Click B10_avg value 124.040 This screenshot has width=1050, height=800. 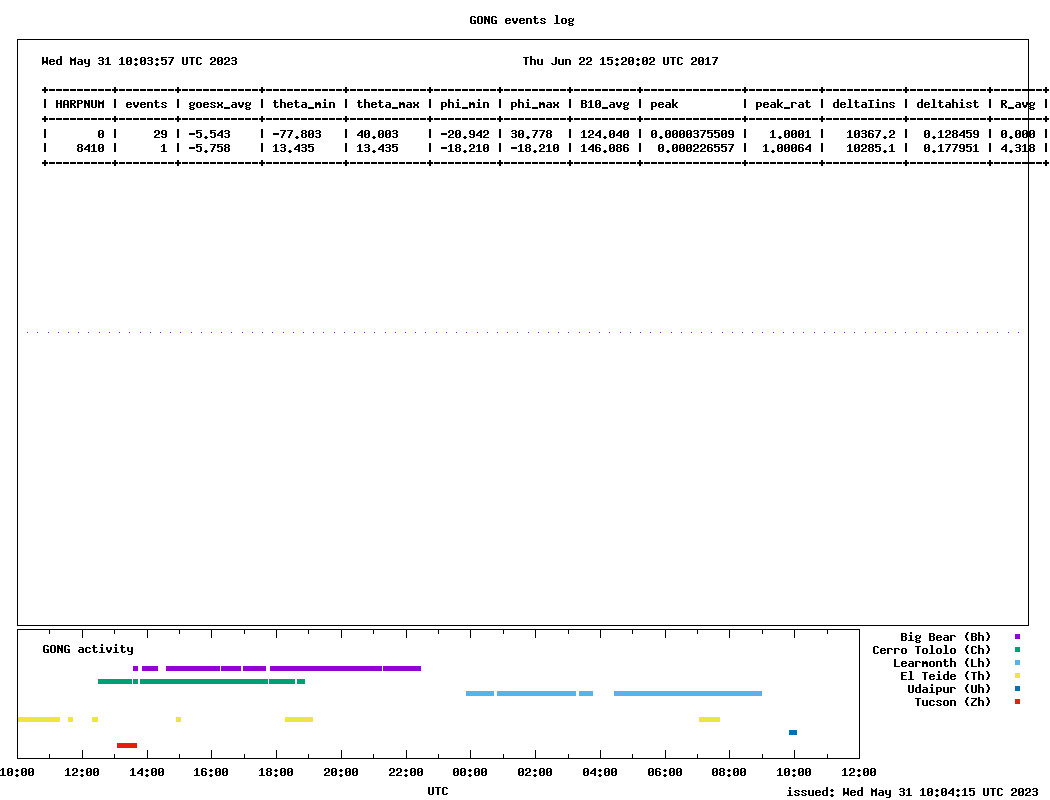click(605, 134)
